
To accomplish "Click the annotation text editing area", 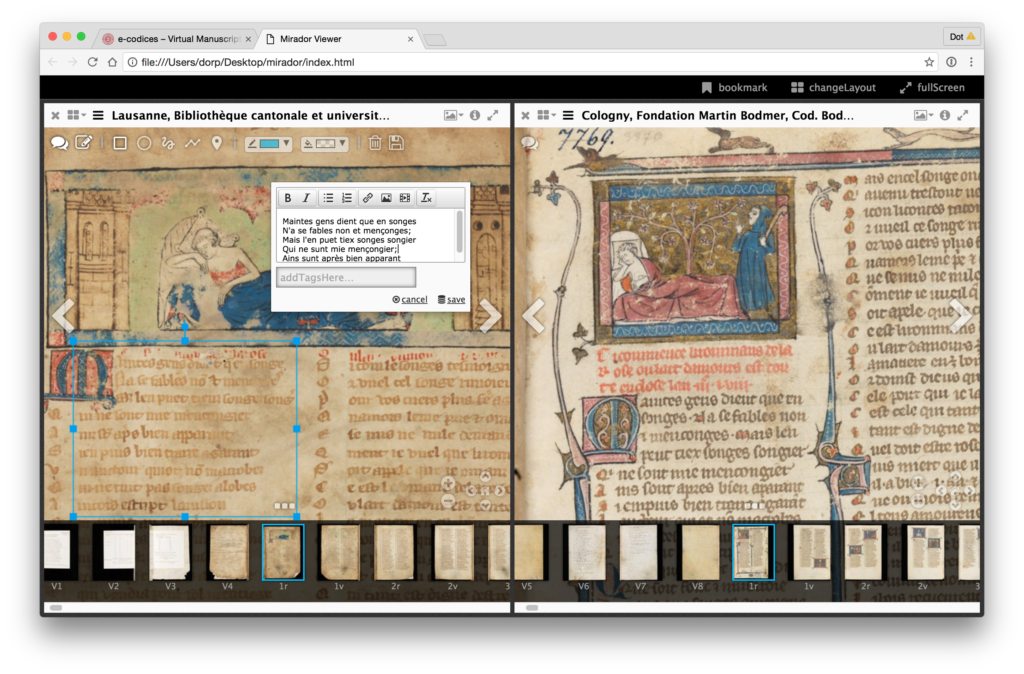I will pyautogui.click(x=366, y=236).
